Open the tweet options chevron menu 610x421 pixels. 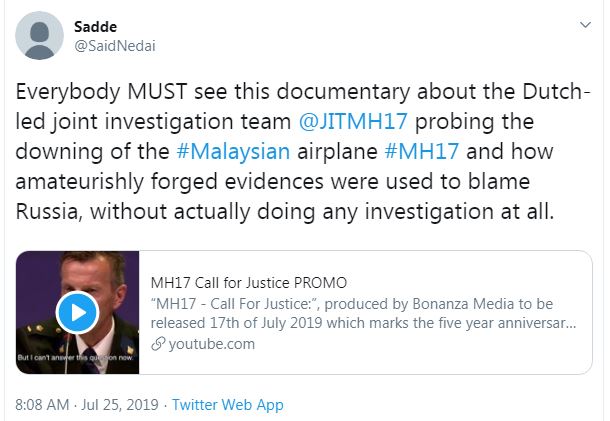[x=584, y=24]
